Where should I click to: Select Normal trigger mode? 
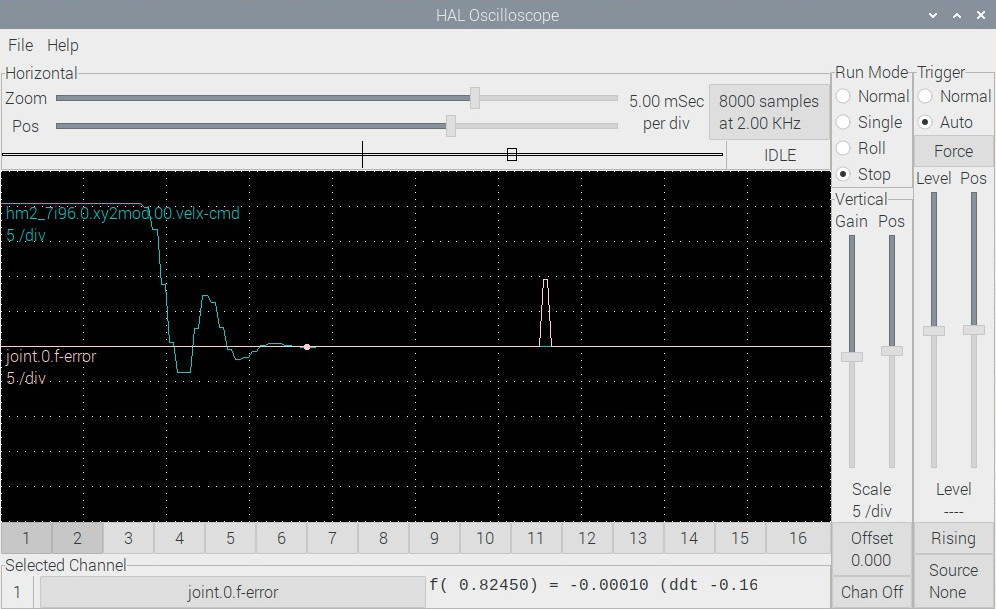click(x=954, y=96)
